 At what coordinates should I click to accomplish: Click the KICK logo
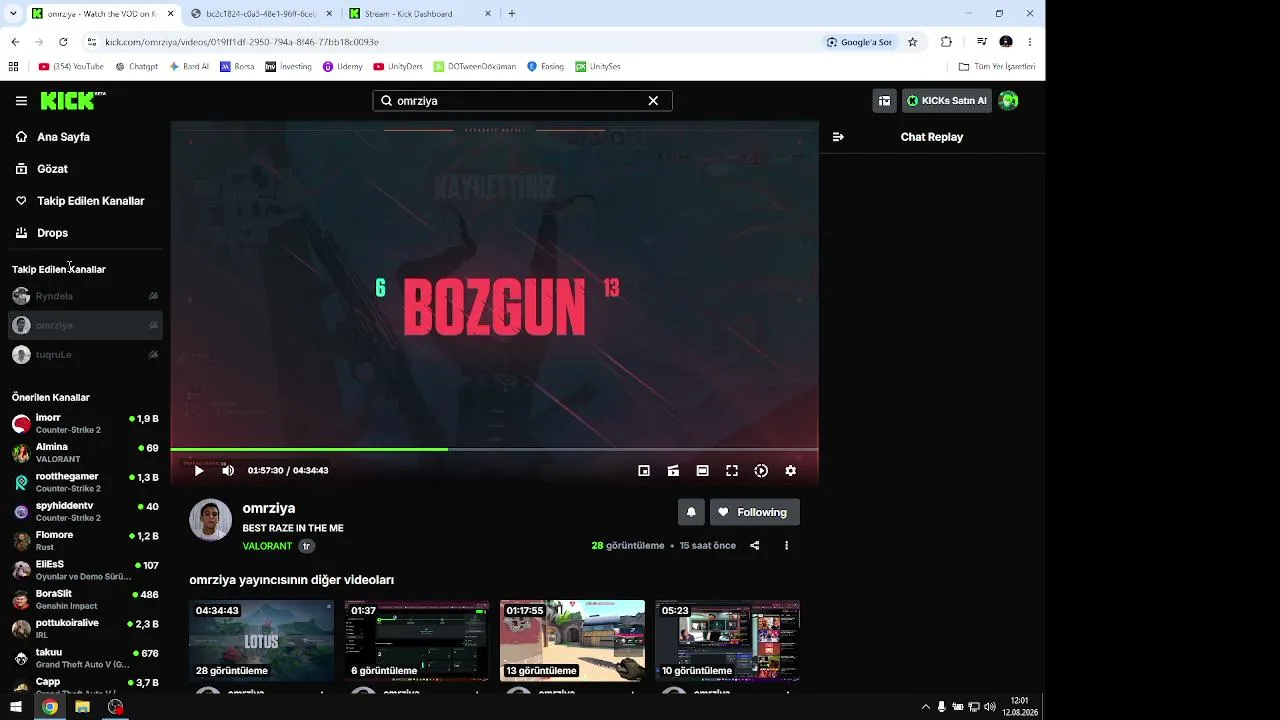(72, 101)
